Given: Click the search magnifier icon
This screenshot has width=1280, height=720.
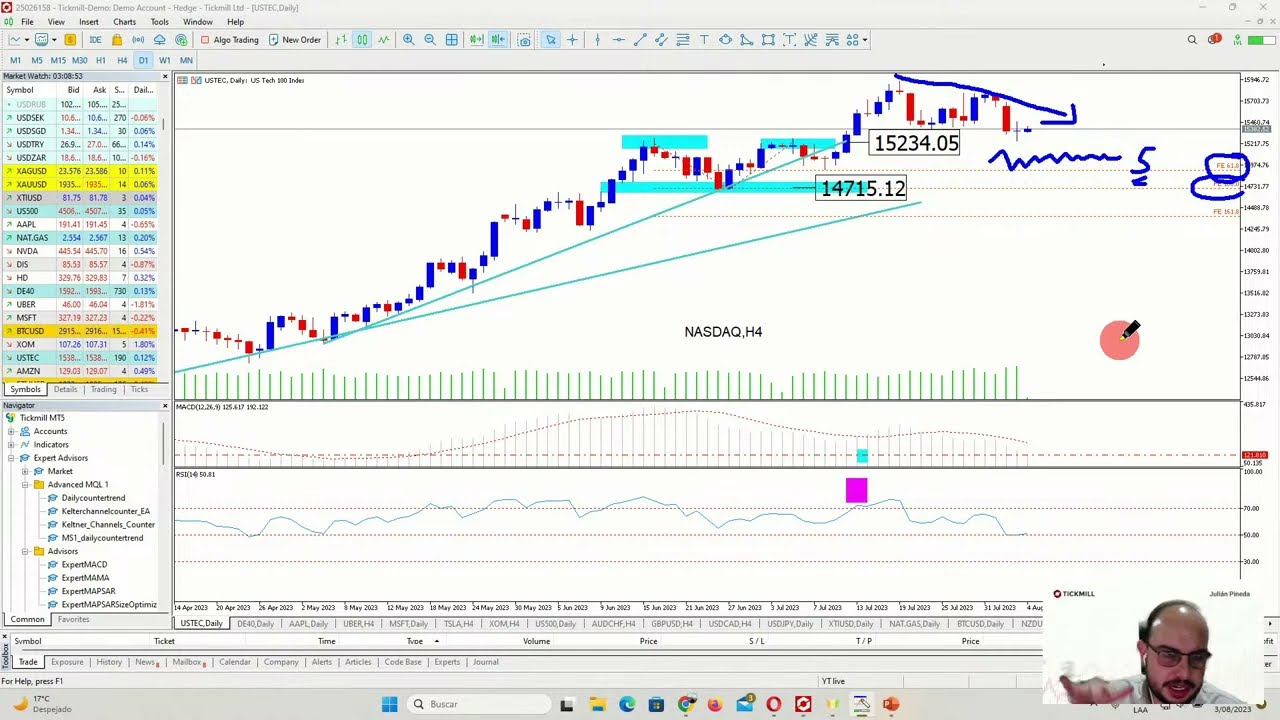Looking at the screenshot, I should pyautogui.click(x=1192, y=40).
